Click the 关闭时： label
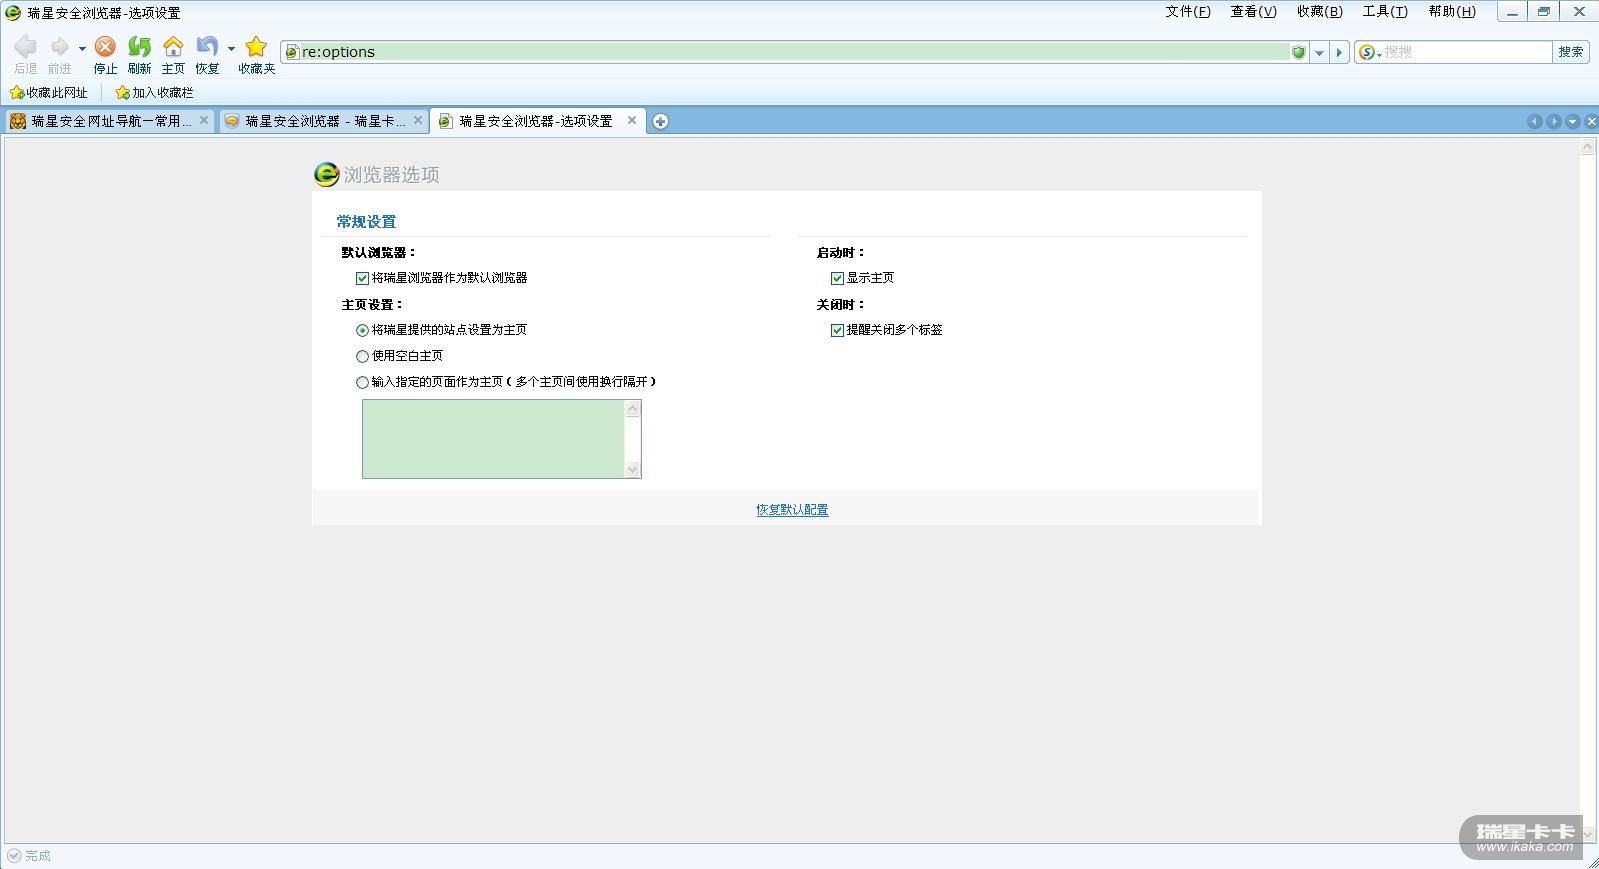The image size is (1599, 869). click(840, 305)
